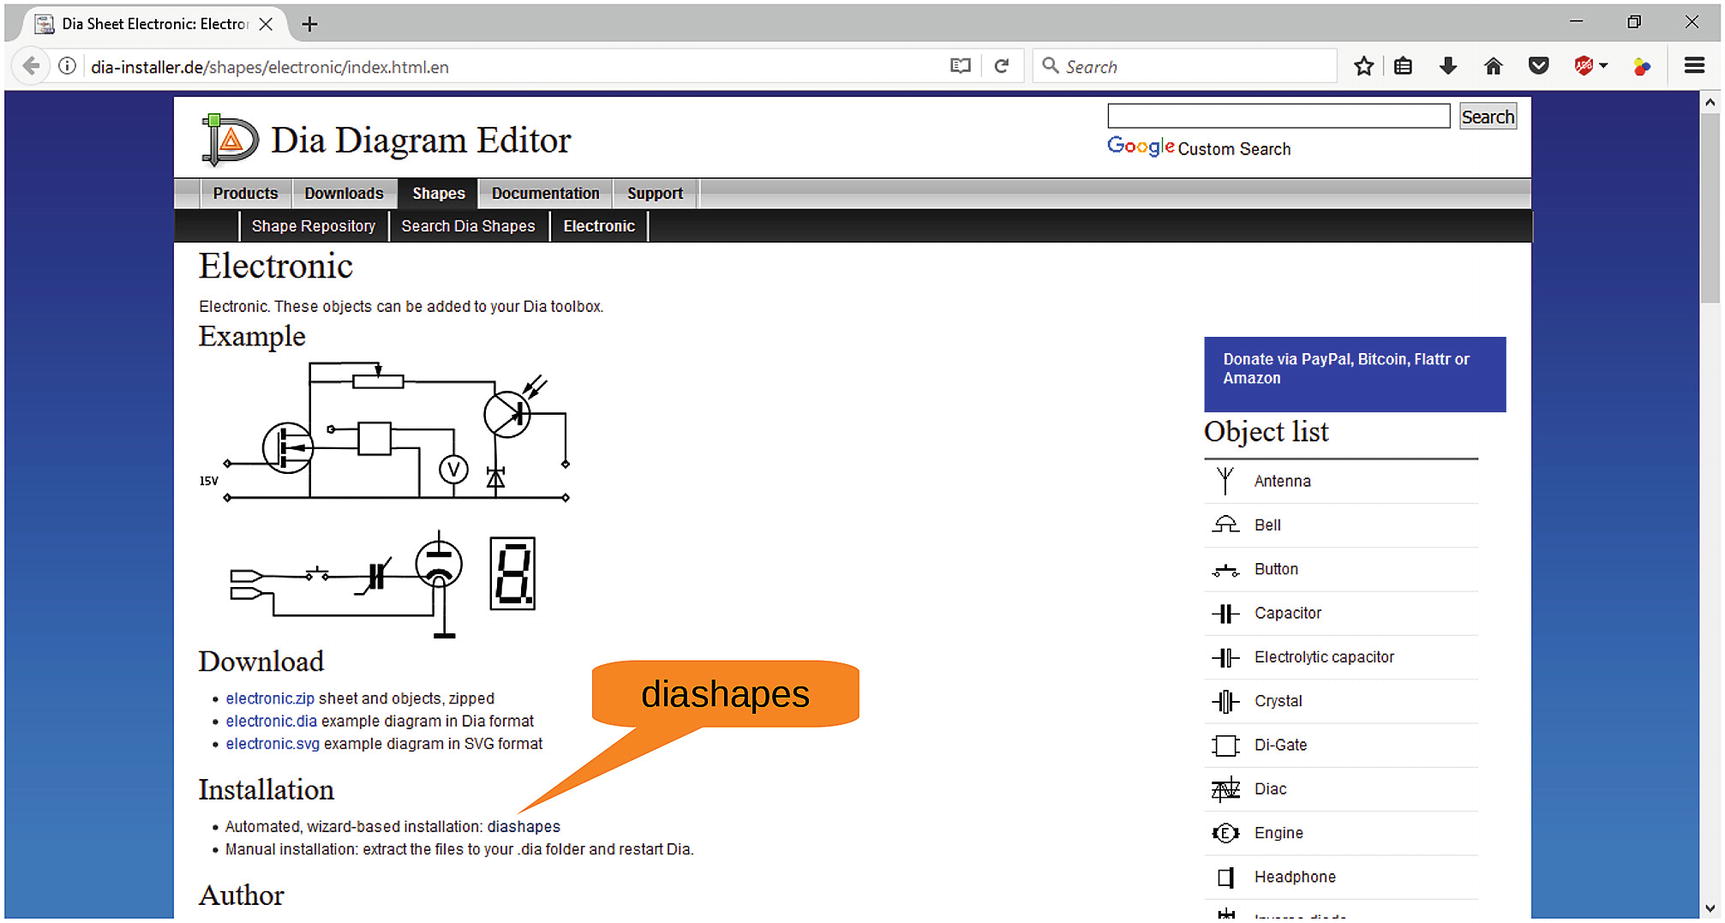Reload the page with the refresh icon
This screenshot has height=923, width=1725.
tap(1001, 66)
